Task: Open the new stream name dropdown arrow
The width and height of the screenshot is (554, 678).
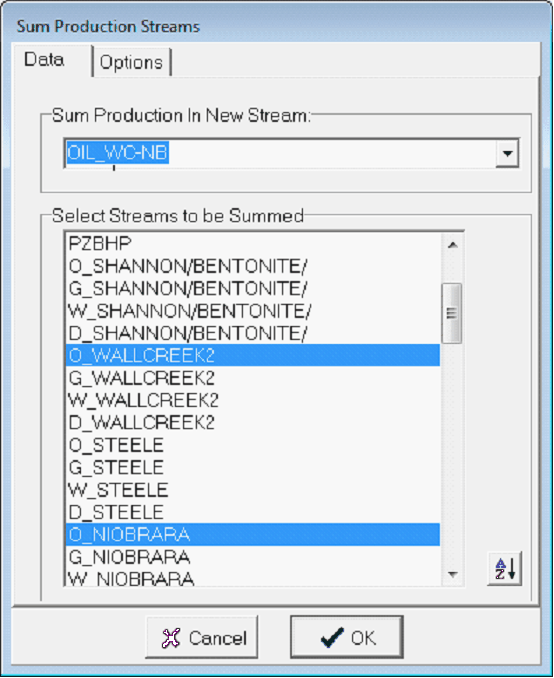Action: (507, 153)
